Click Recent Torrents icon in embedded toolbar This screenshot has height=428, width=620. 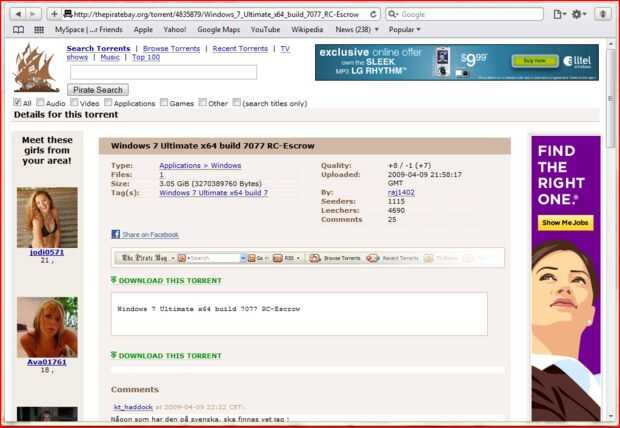coord(372,258)
